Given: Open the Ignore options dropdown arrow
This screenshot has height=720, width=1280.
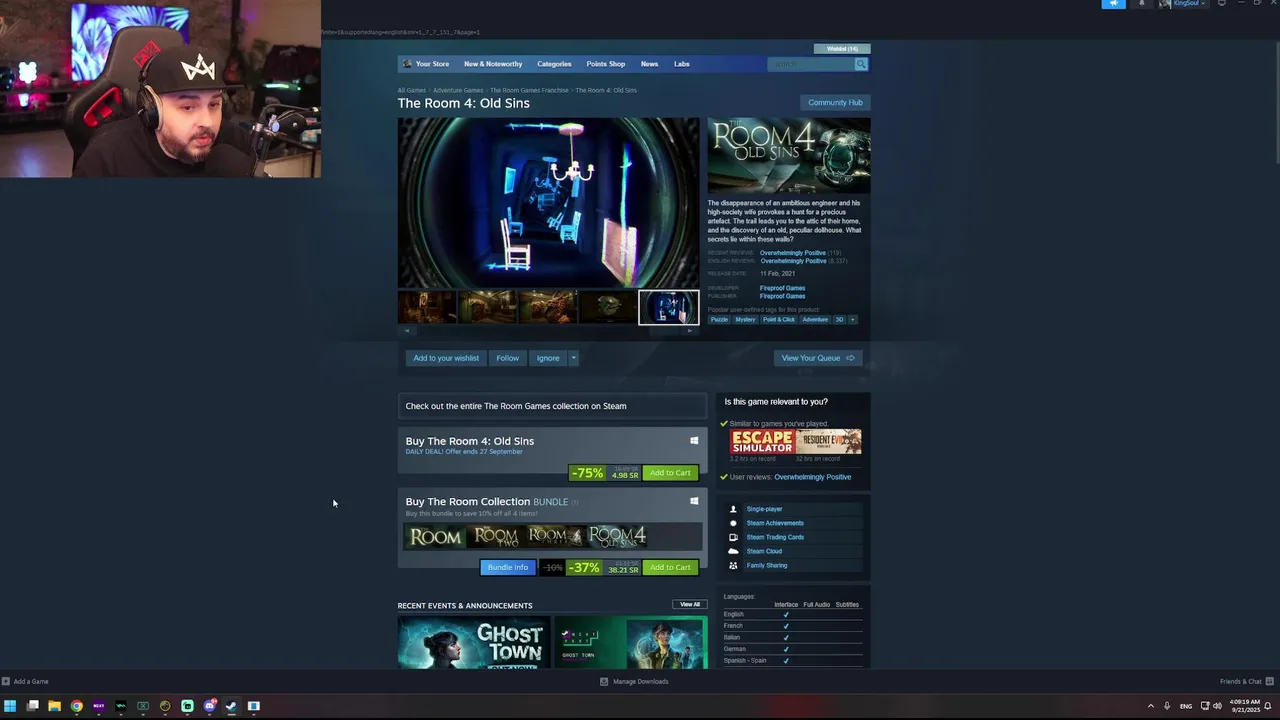Looking at the screenshot, I should pyautogui.click(x=573, y=358).
